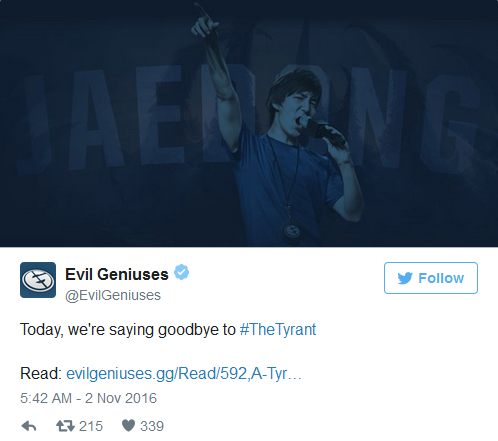Viewport: 498px width, 441px height.
Task: Follow the Evil Geniuses account
Action: point(431,278)
